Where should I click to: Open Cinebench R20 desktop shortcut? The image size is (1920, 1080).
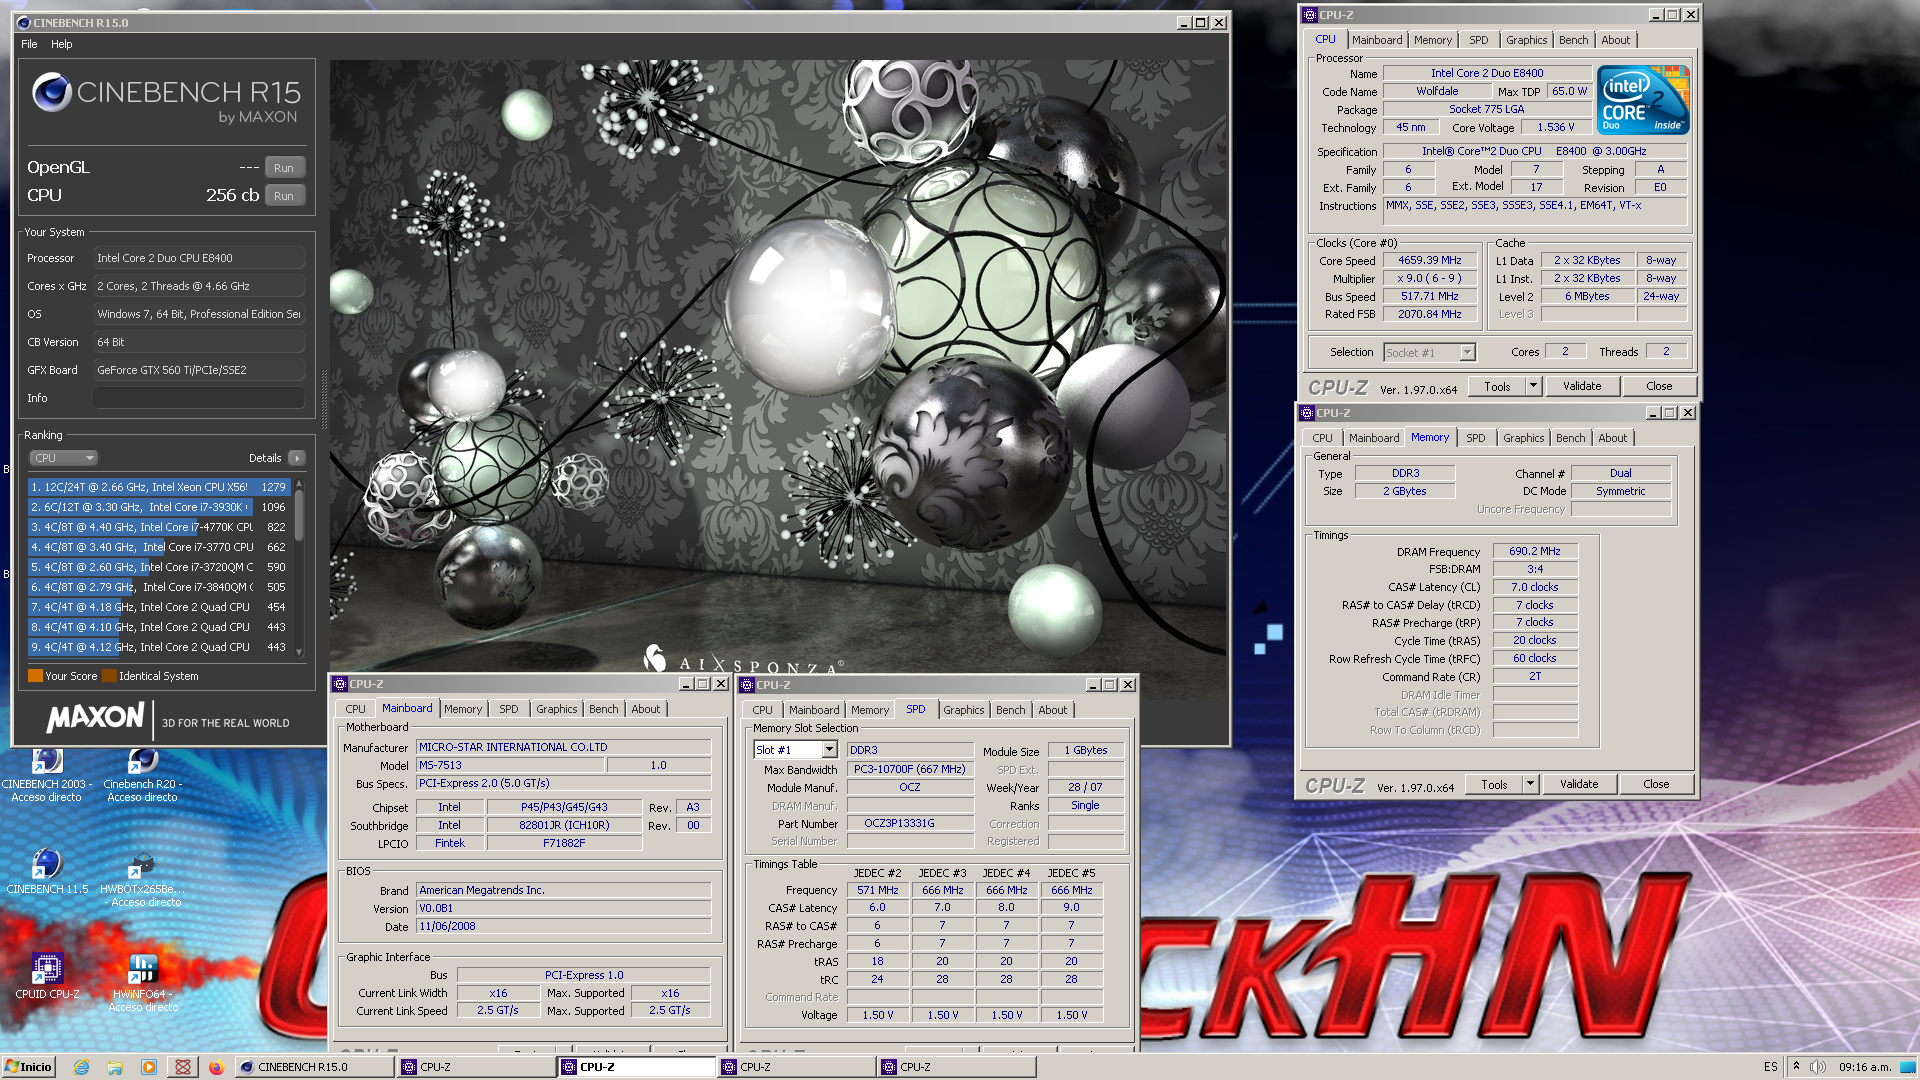[142, 775]
